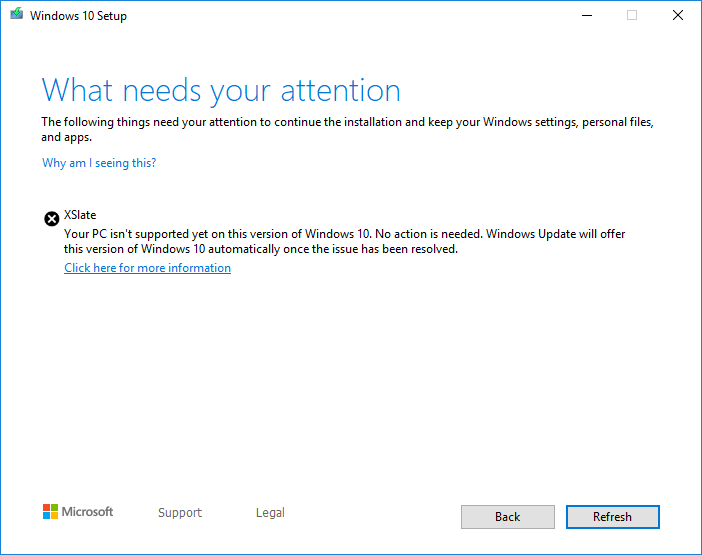Click the Microsoft logo
Viewport: 702px width, 555px height.
point(78,512)
